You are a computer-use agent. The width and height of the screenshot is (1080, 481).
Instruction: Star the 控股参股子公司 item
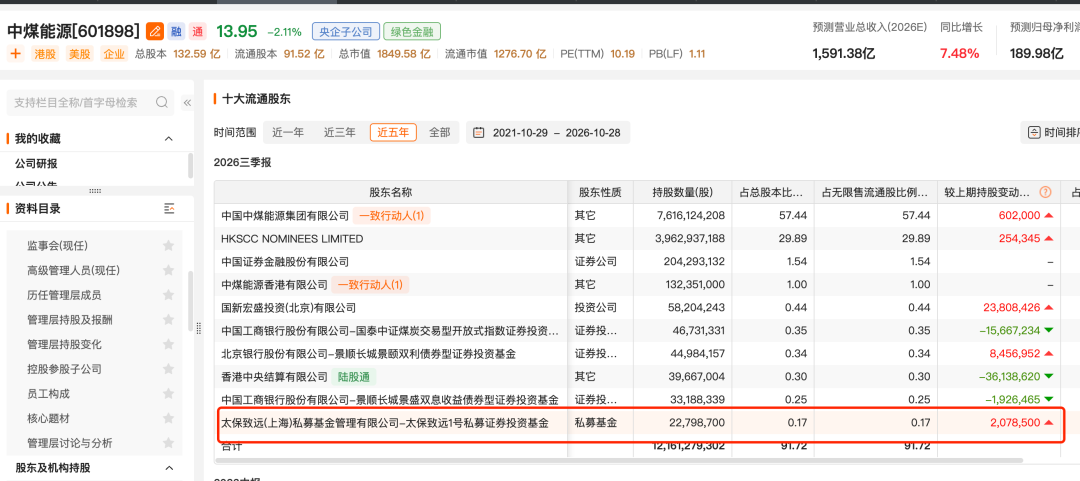(x=168, y=369)
